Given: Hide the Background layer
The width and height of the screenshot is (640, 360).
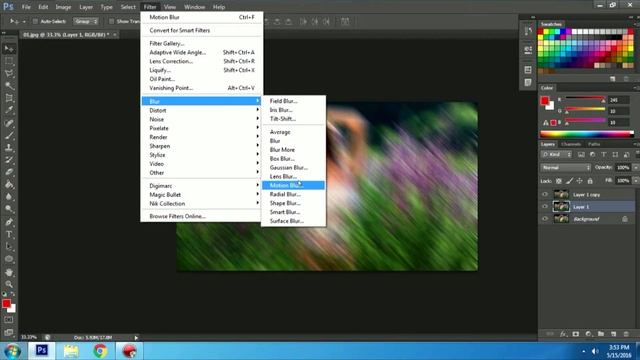Looking at the screenshot, I should pos(545,219).
